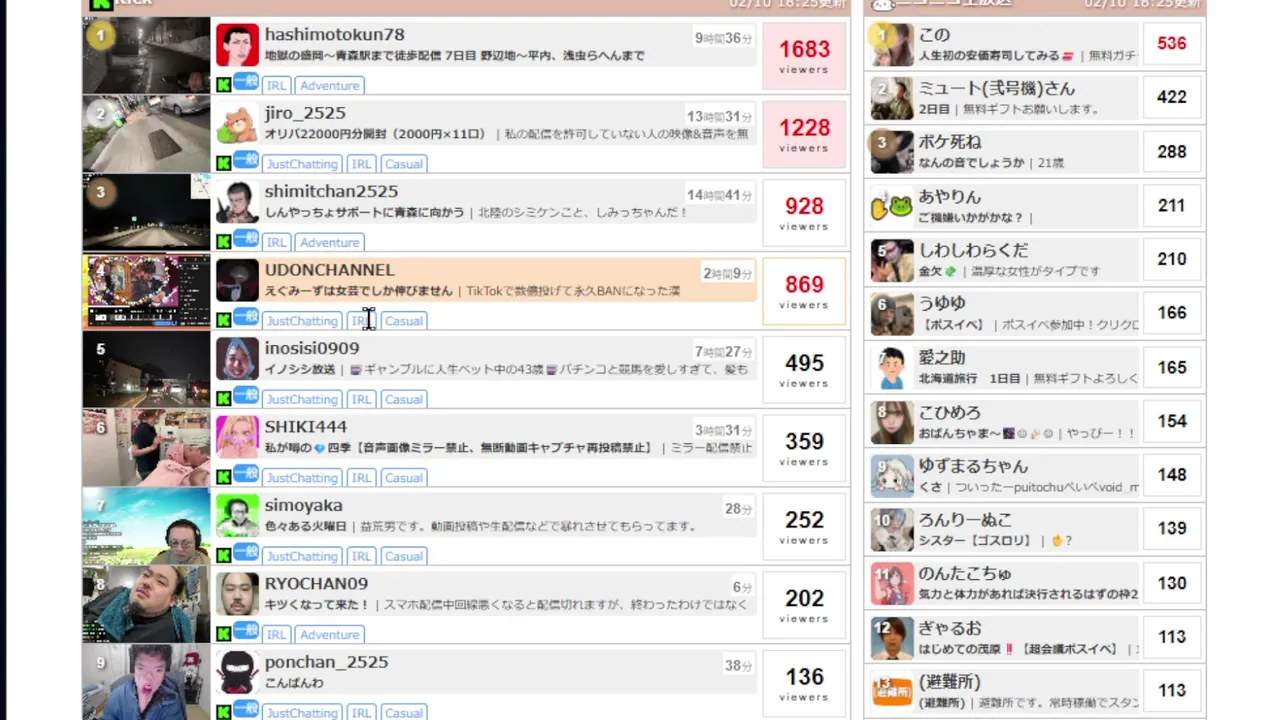This screenshot has width=1280, height=720.
Task: Open inosisi0909 stream thumbnail
Action: pyautogui.click(x=146, y=369)
